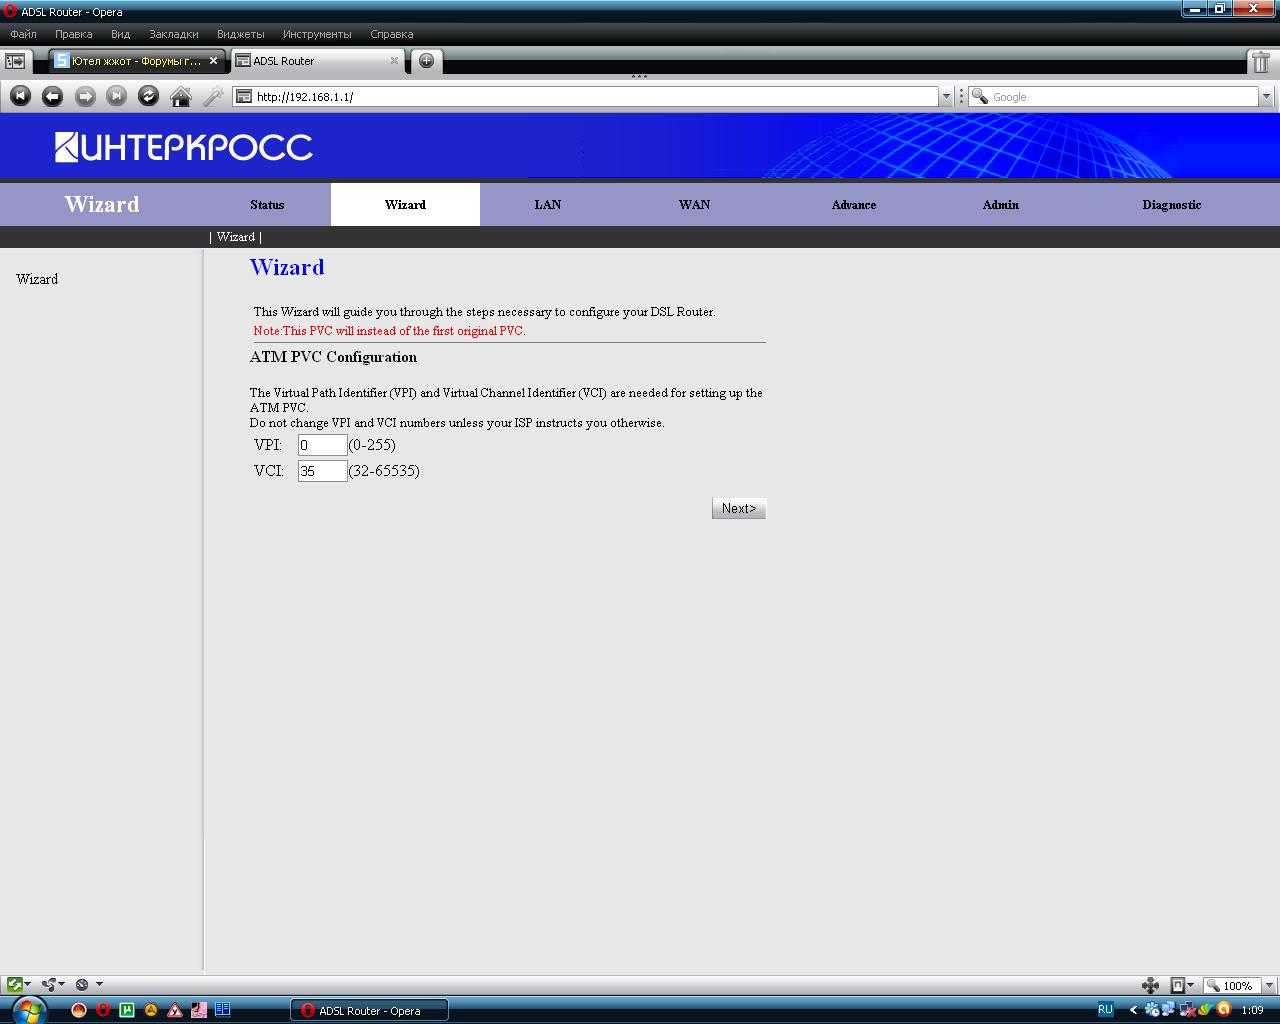Open the closed tabs trash icon
Screen dimensions: 1280x1024
(1260, 62)
